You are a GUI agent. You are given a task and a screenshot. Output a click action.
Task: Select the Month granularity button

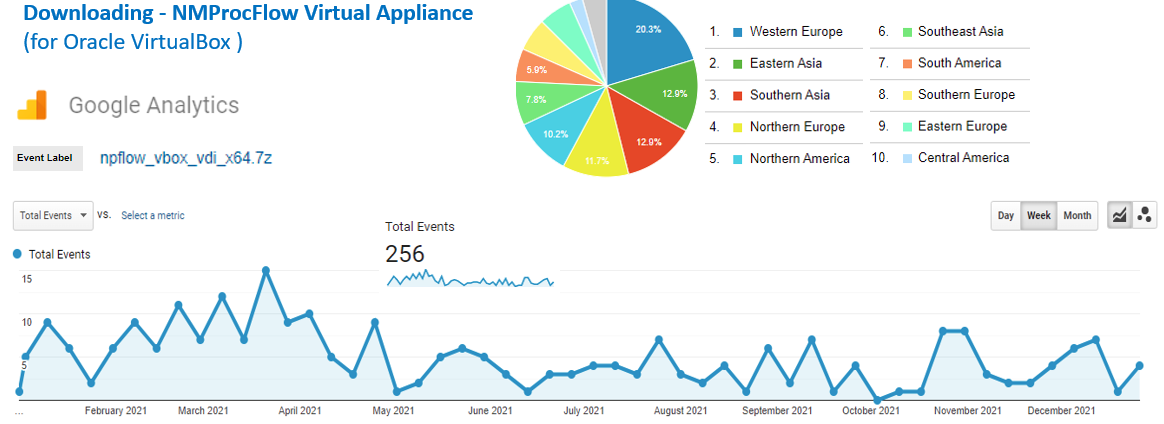[1077, 215]
